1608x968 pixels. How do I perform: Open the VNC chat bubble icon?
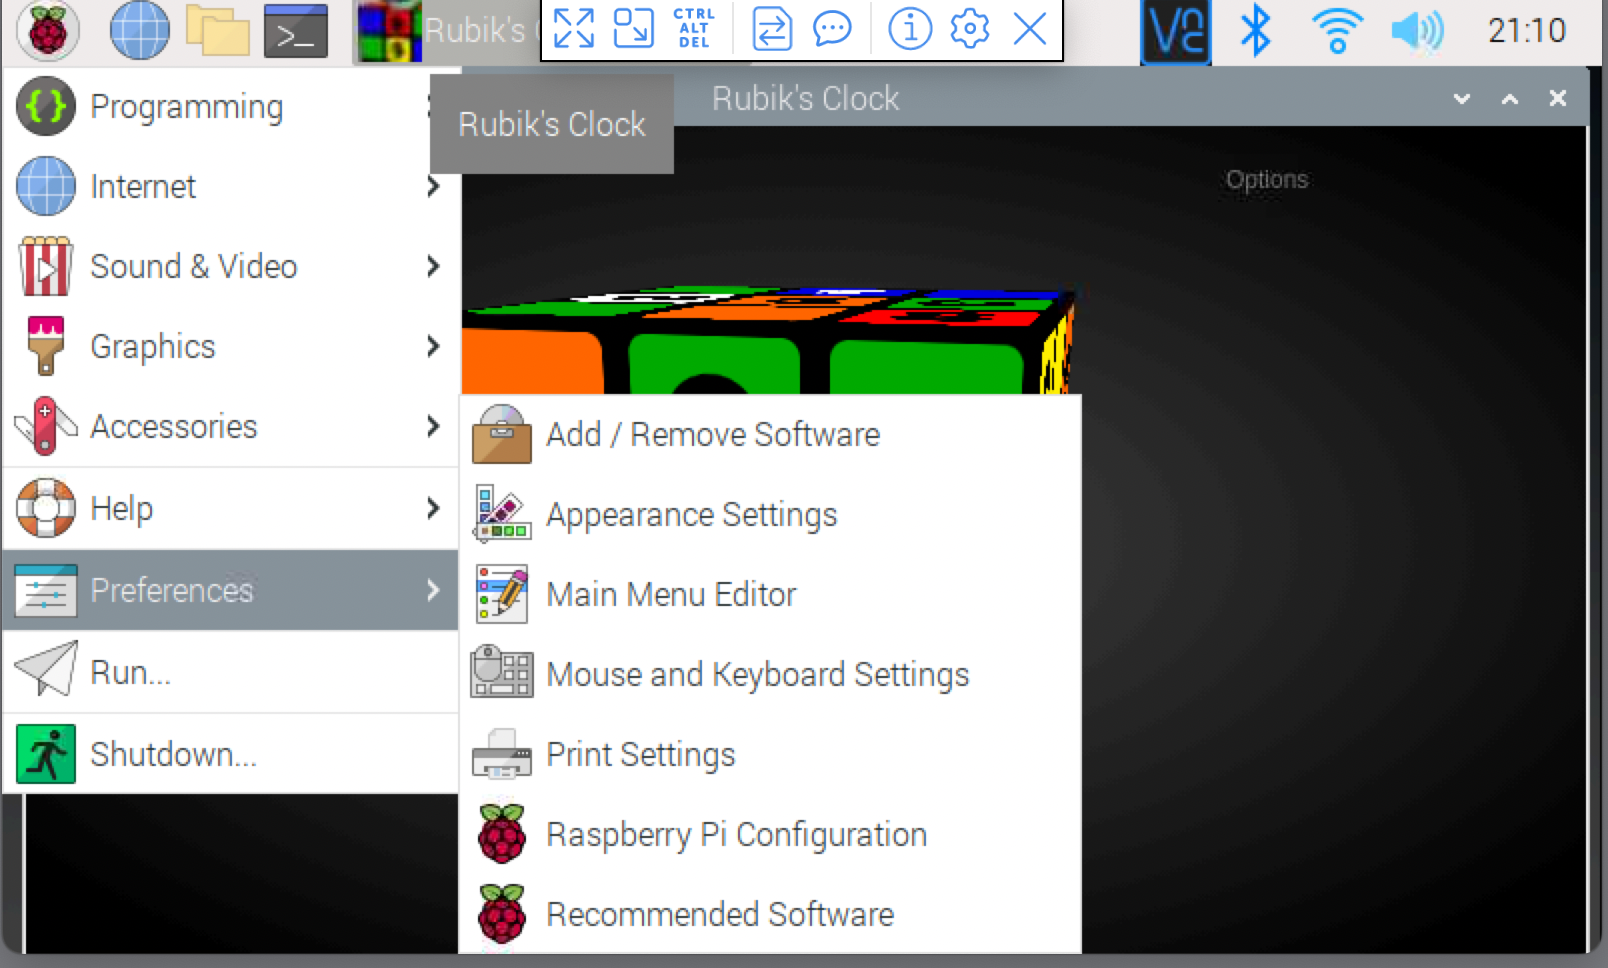pos(832,29)
